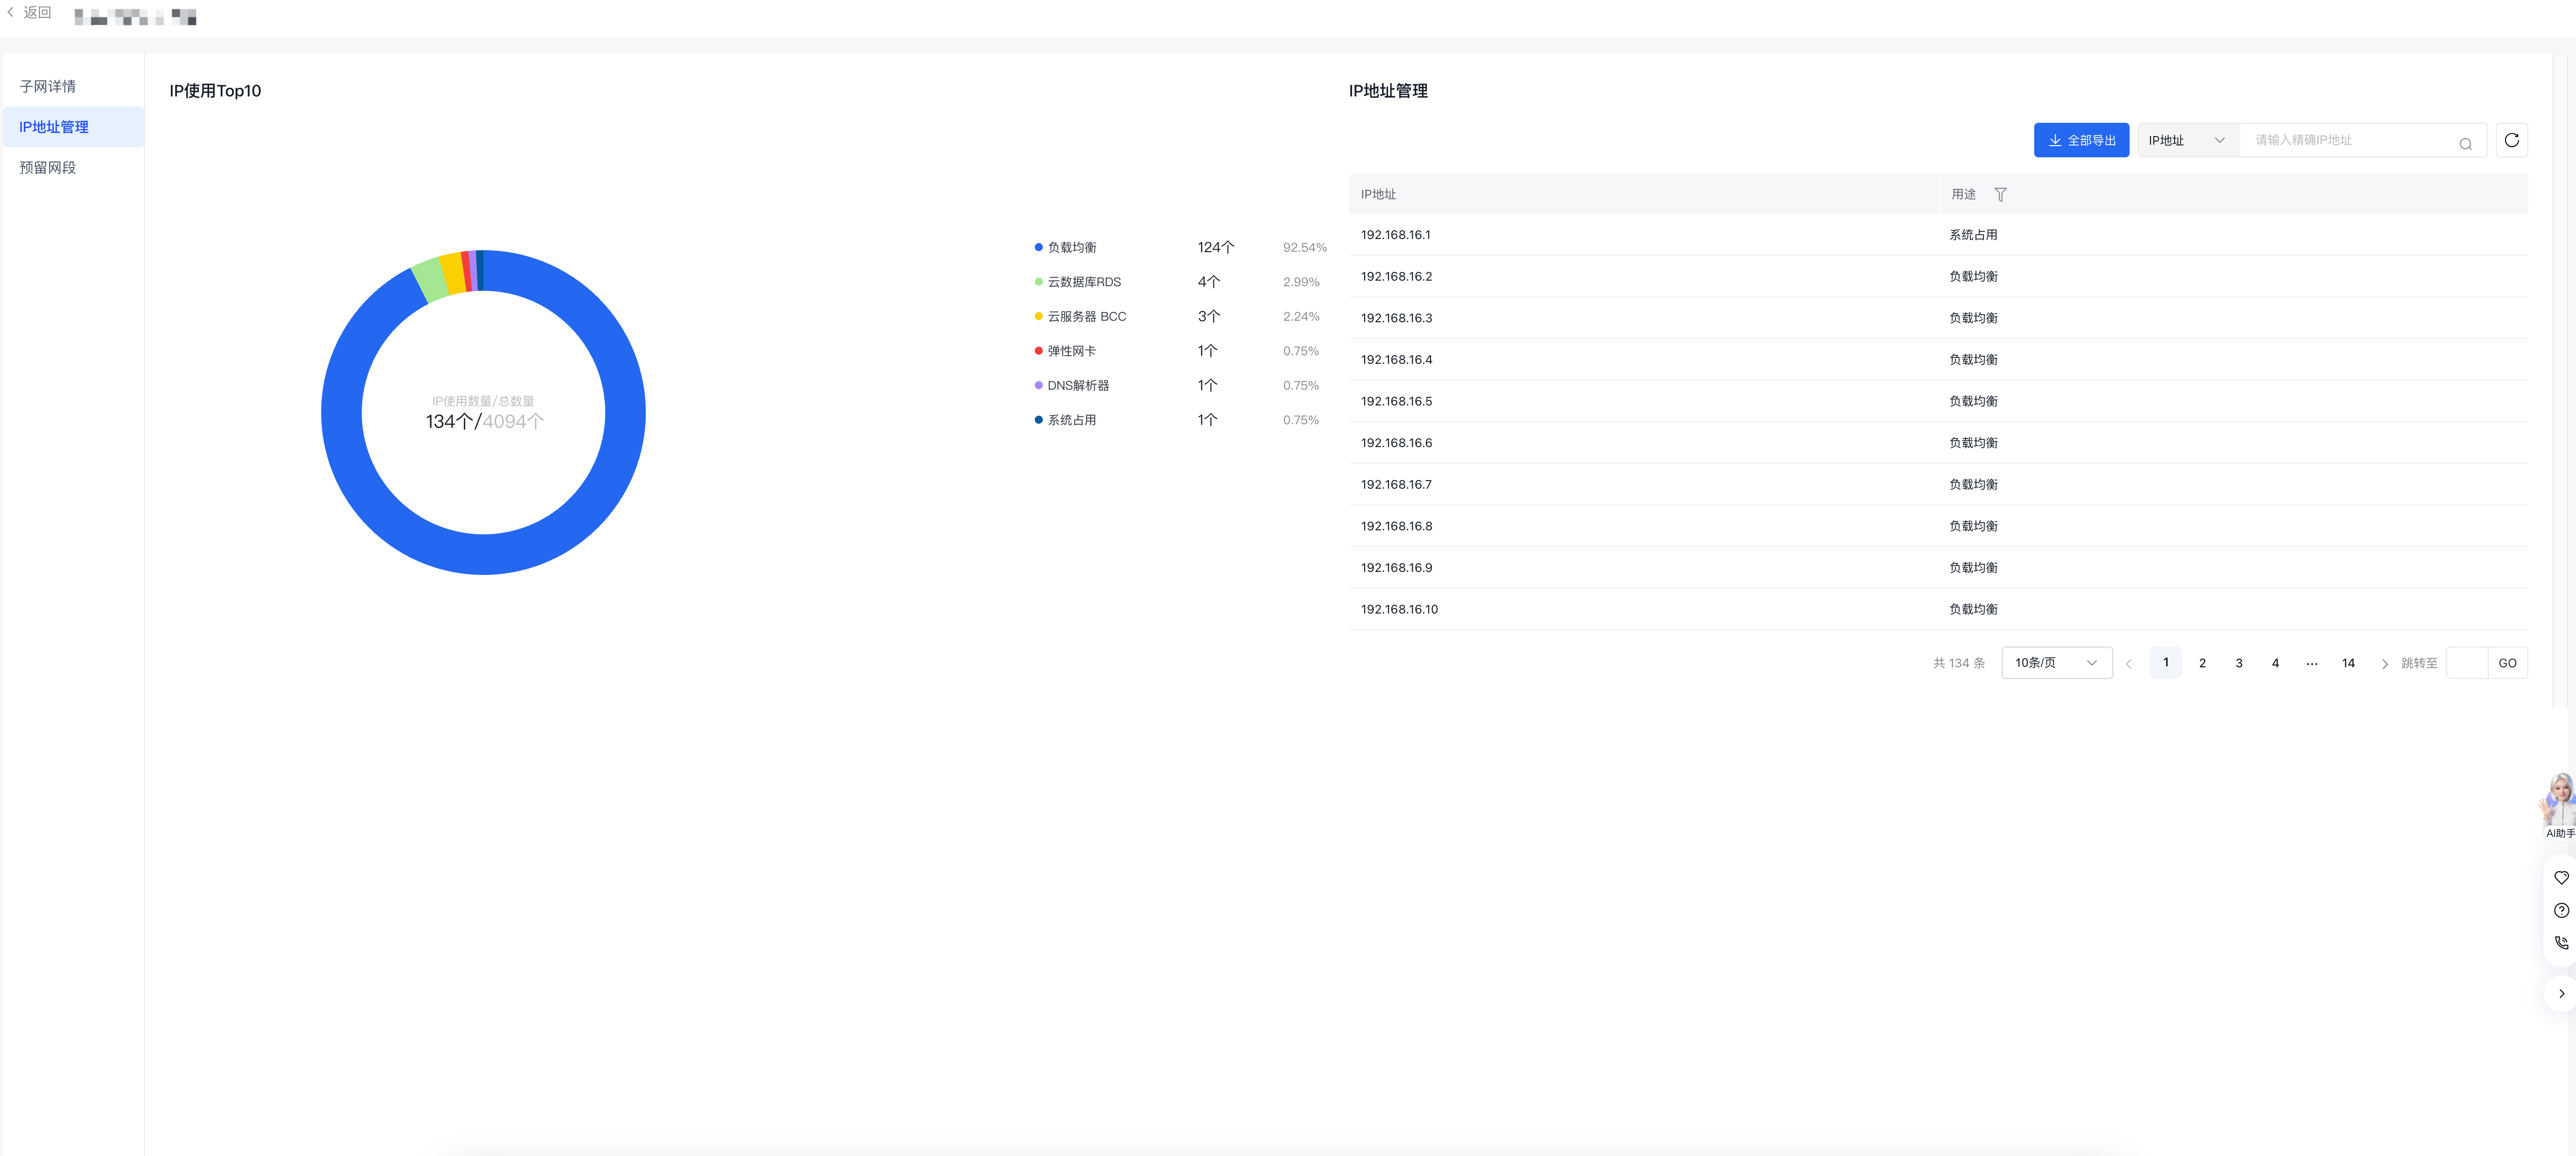Screen dimensions: 2576x1156
Task: Go to page 3
Action: (x=2238, y=662)
